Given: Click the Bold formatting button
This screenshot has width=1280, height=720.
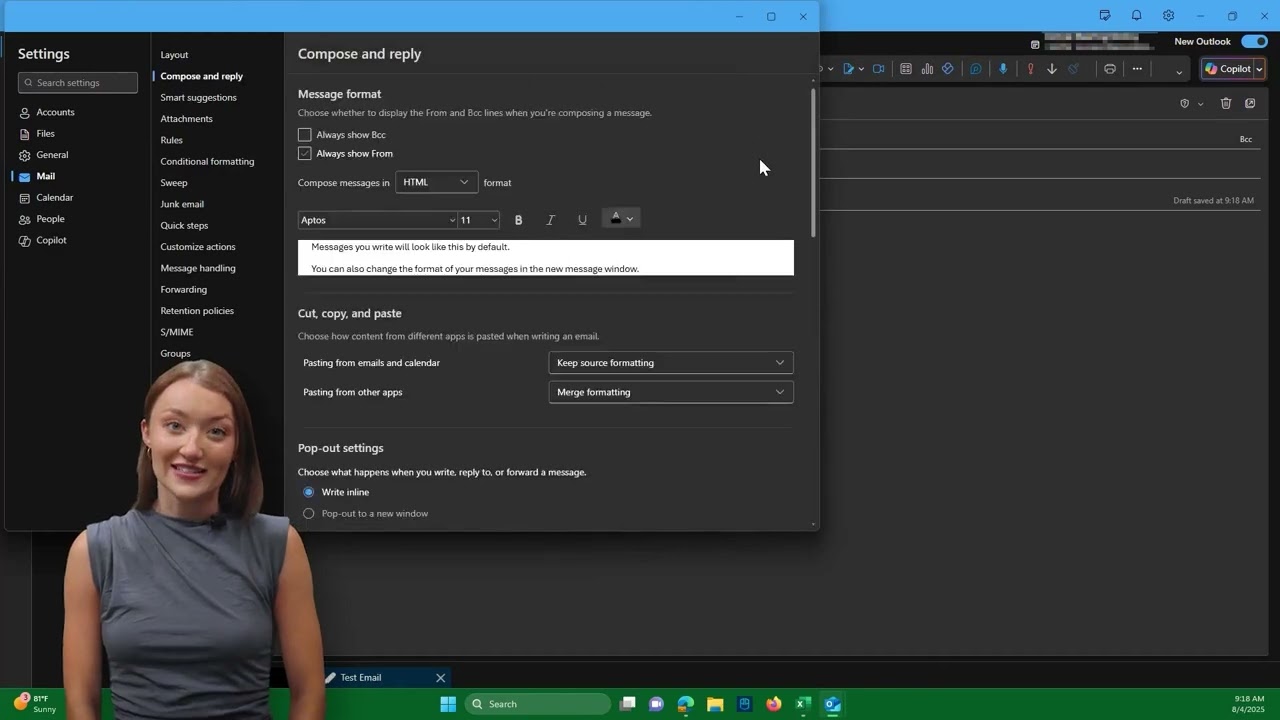Looking at the screenshot, I should point(518,220).
